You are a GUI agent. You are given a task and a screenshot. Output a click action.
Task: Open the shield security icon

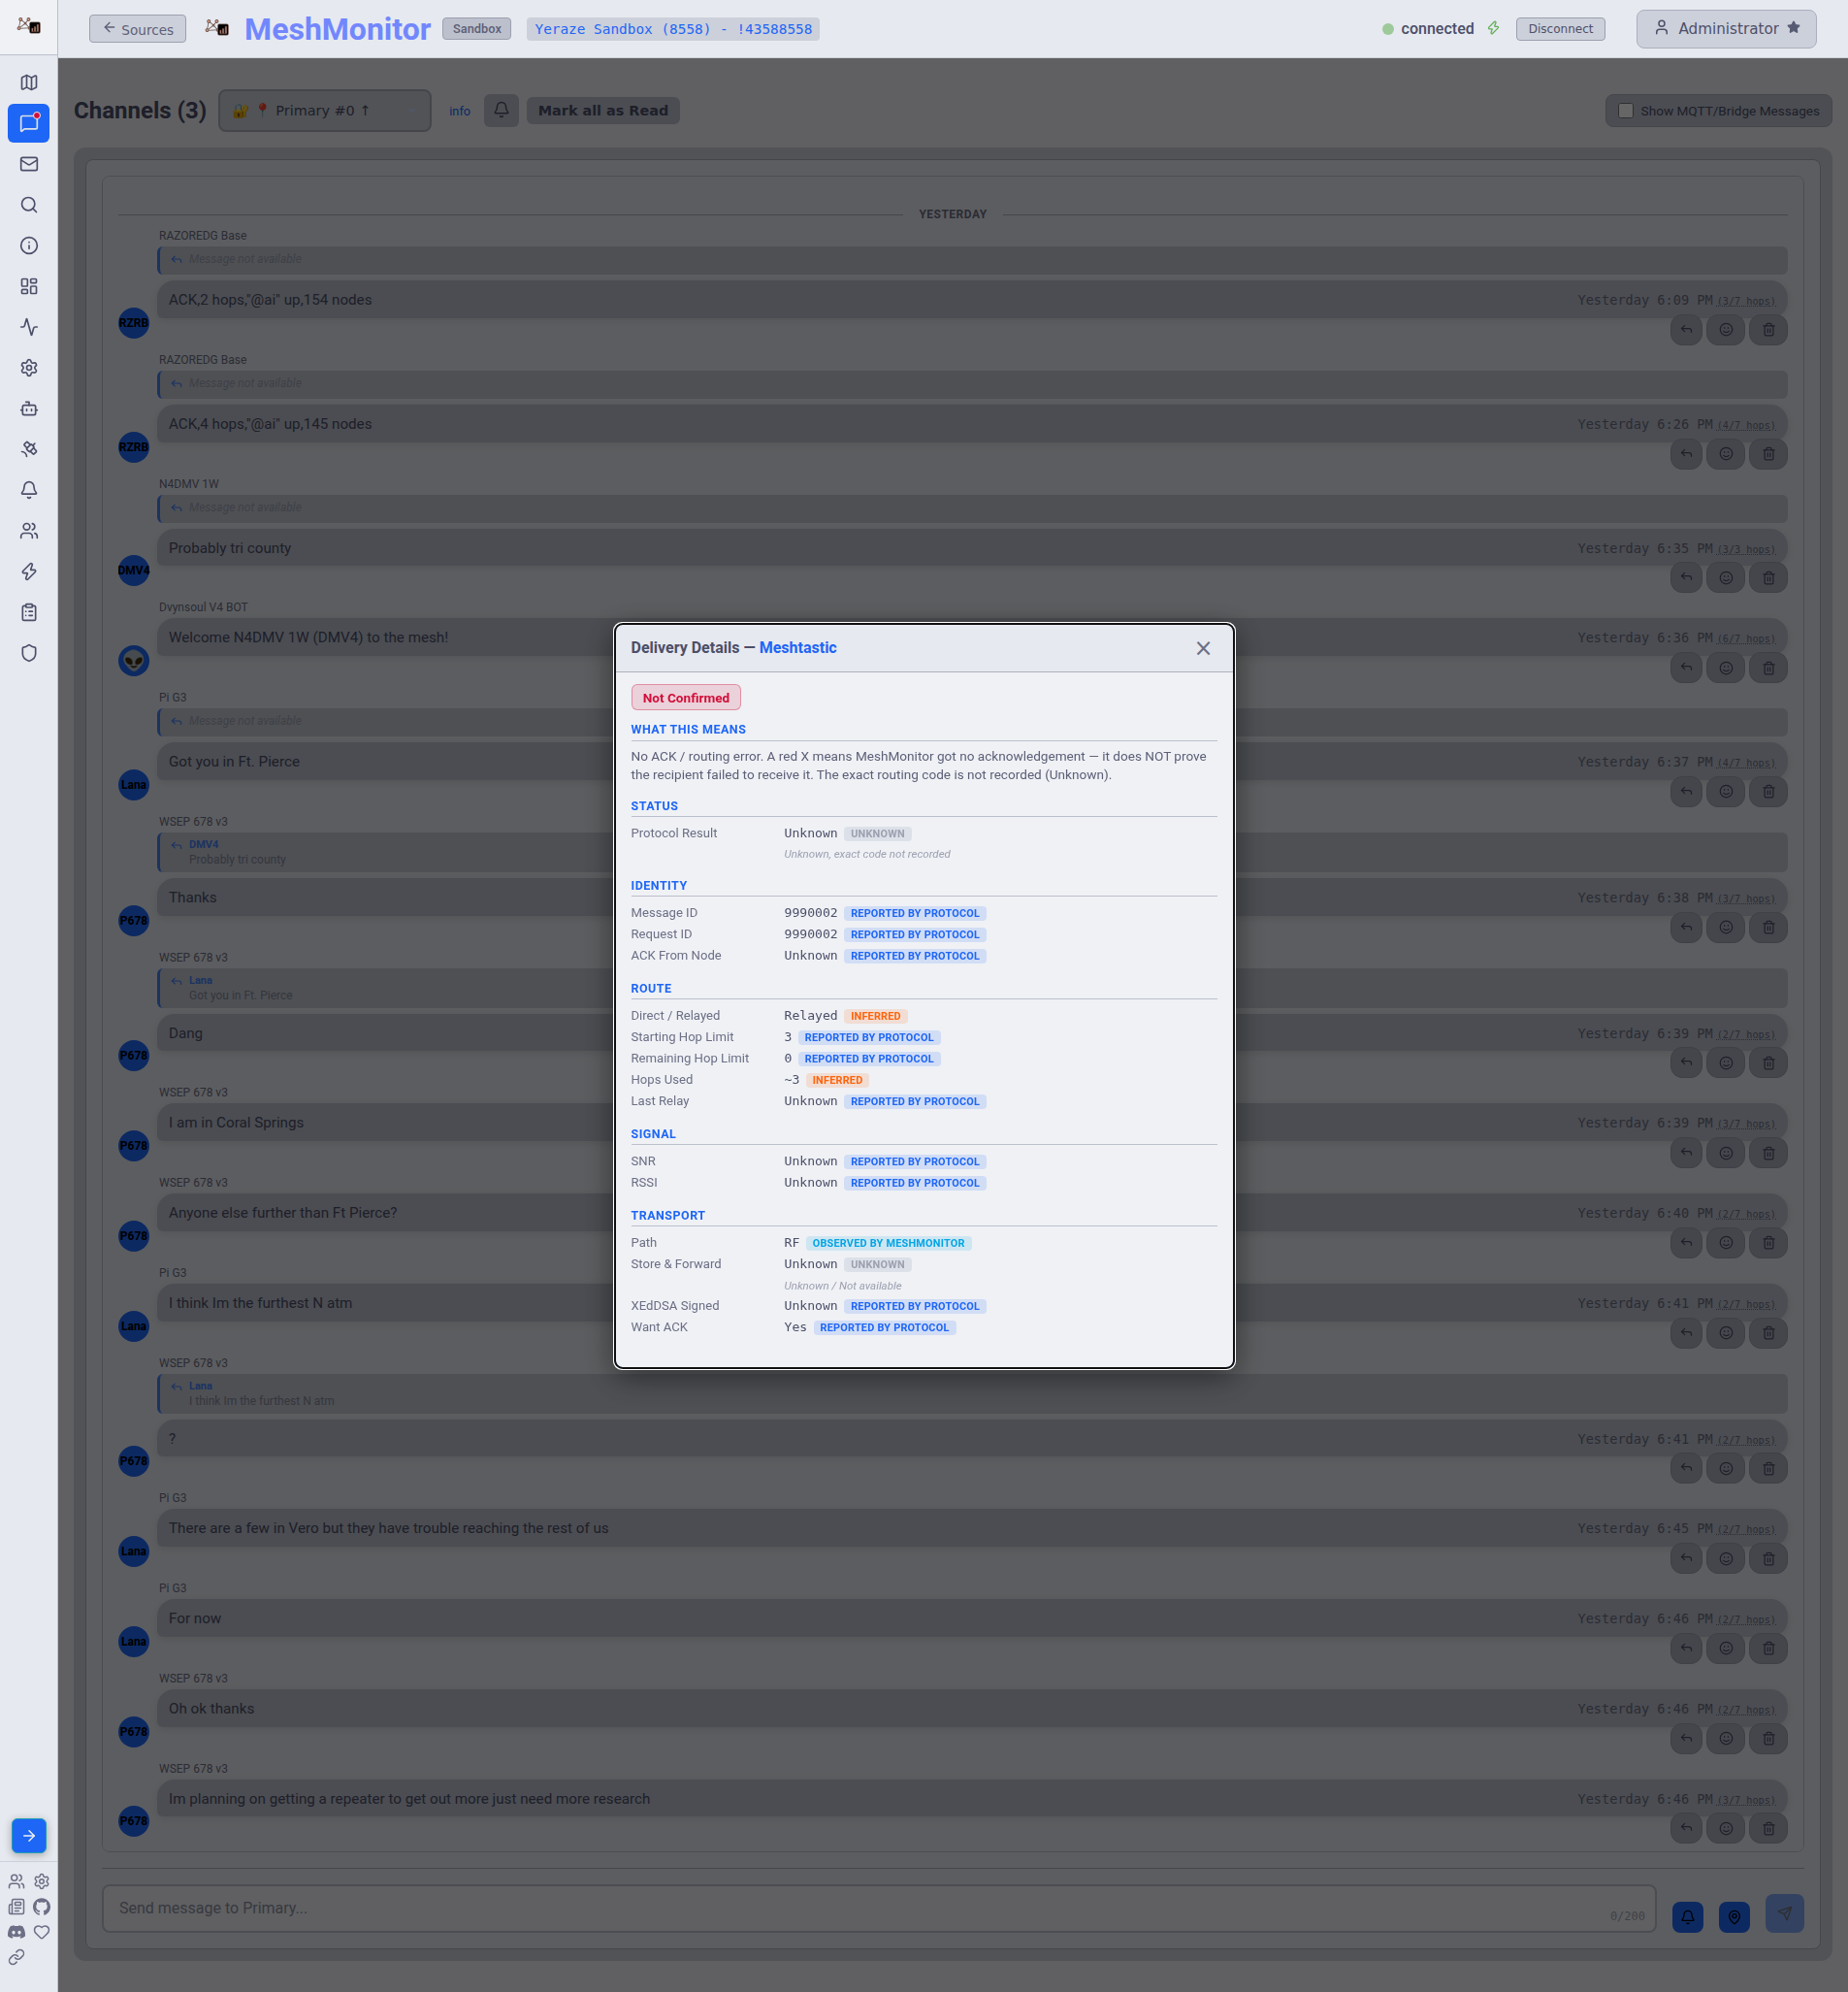29,653
